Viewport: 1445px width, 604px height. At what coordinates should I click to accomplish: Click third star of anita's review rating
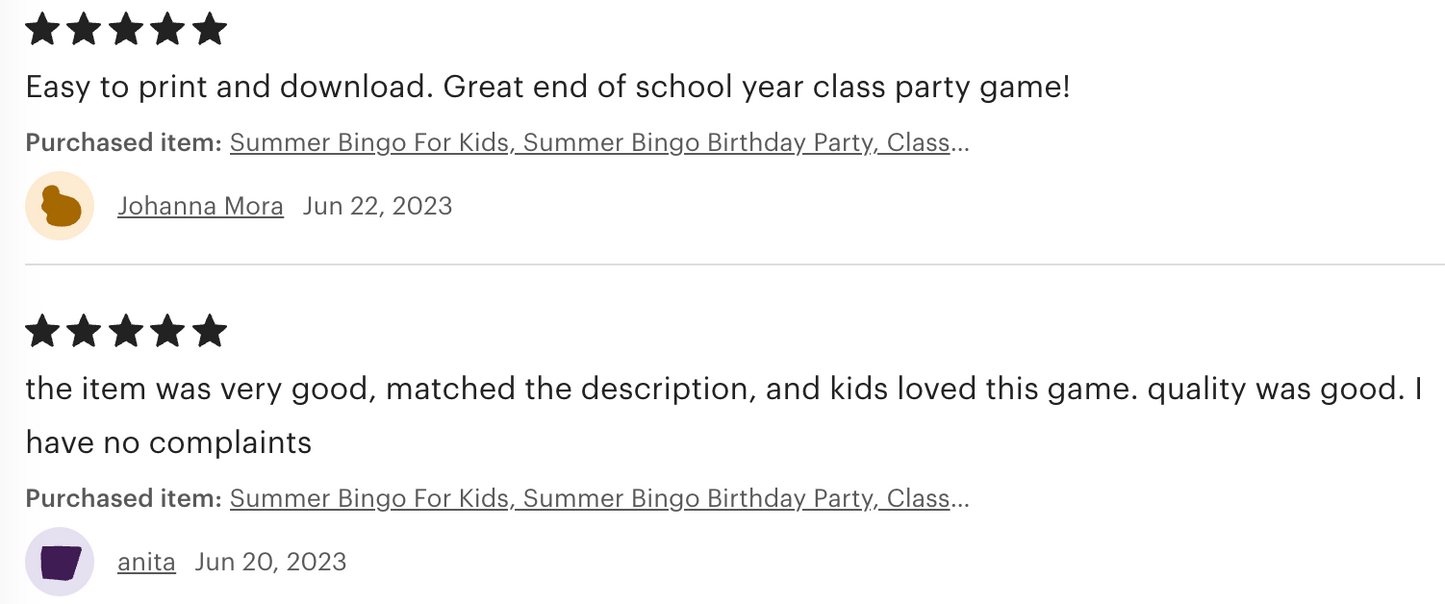click(x=126, y=330)
